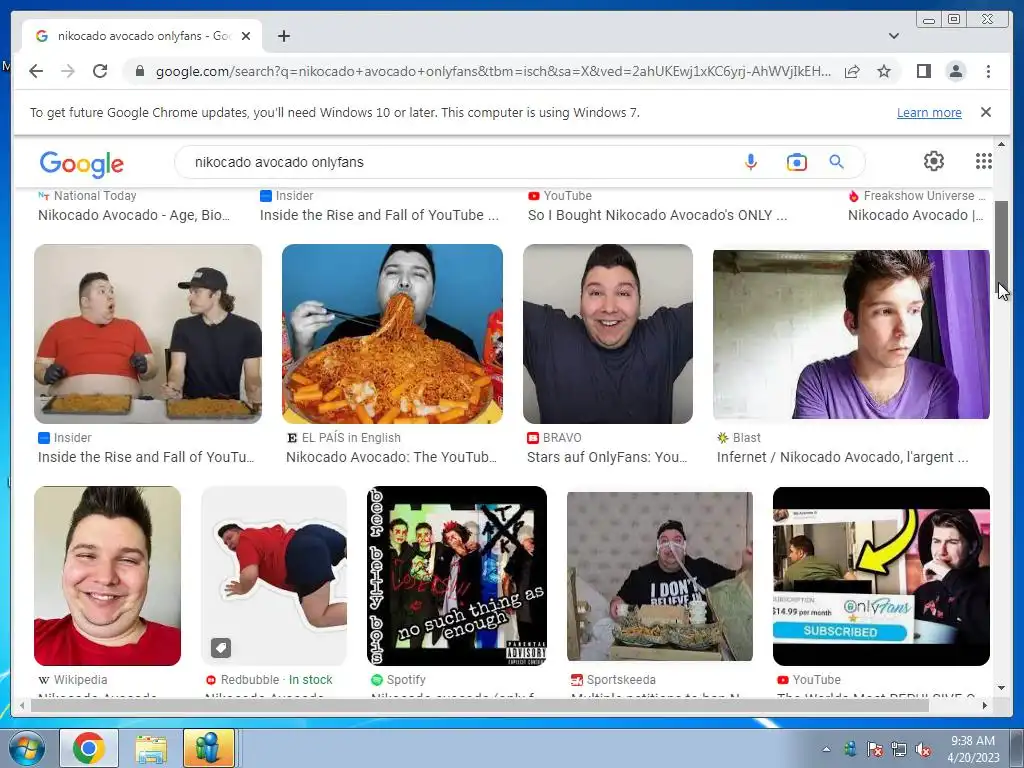Open 'Nikocado Avocado - Age, Bio' result
The height and width of the screenshot is (768, 1024).
pyautogui.click(x=134, y=215)
